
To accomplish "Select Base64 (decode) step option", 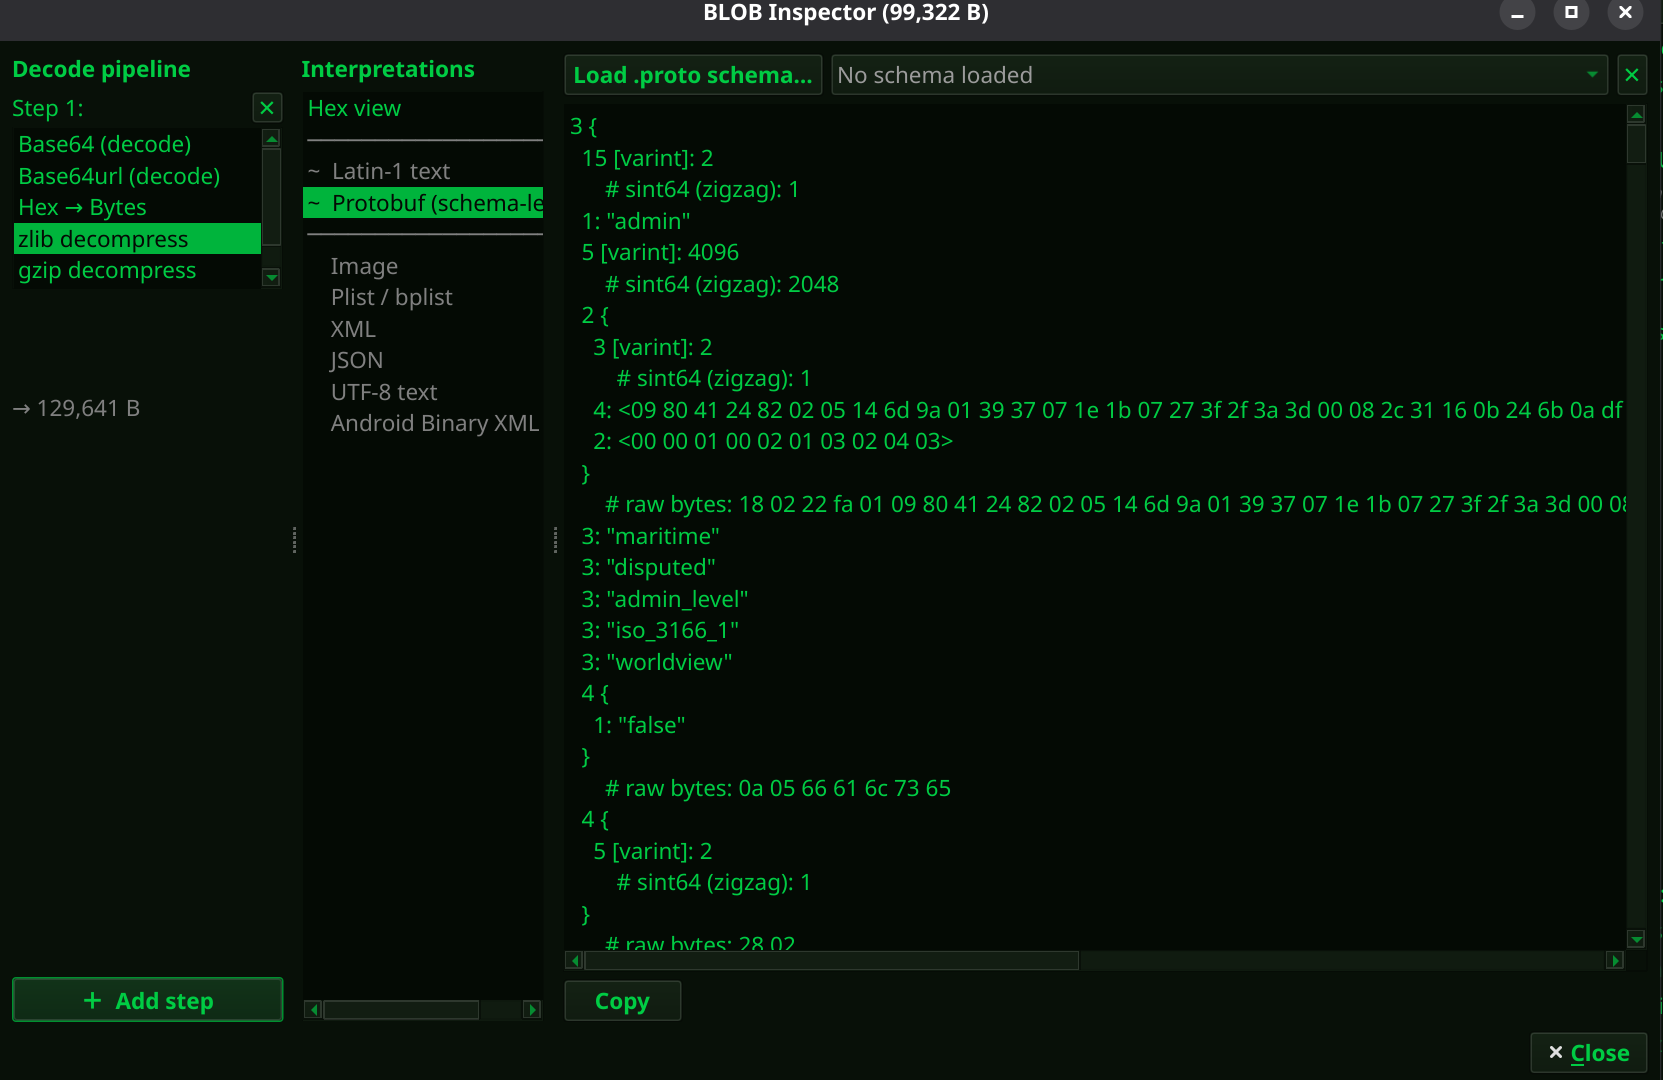I will 137,144.
